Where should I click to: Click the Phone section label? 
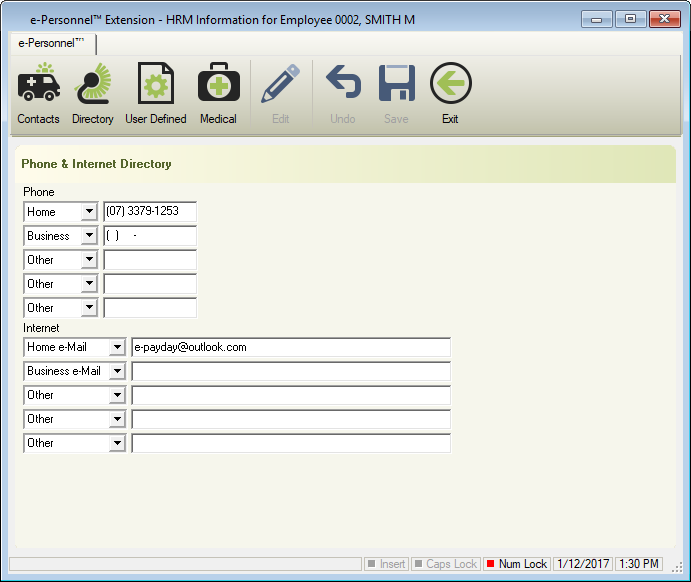39,192
